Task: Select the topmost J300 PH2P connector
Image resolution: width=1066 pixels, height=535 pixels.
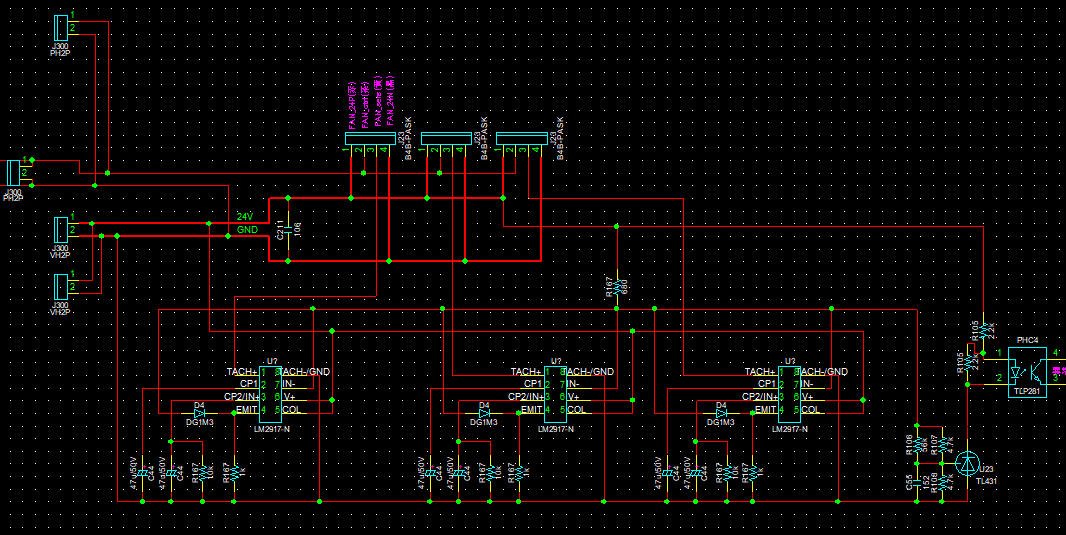Action: [61, 28]
